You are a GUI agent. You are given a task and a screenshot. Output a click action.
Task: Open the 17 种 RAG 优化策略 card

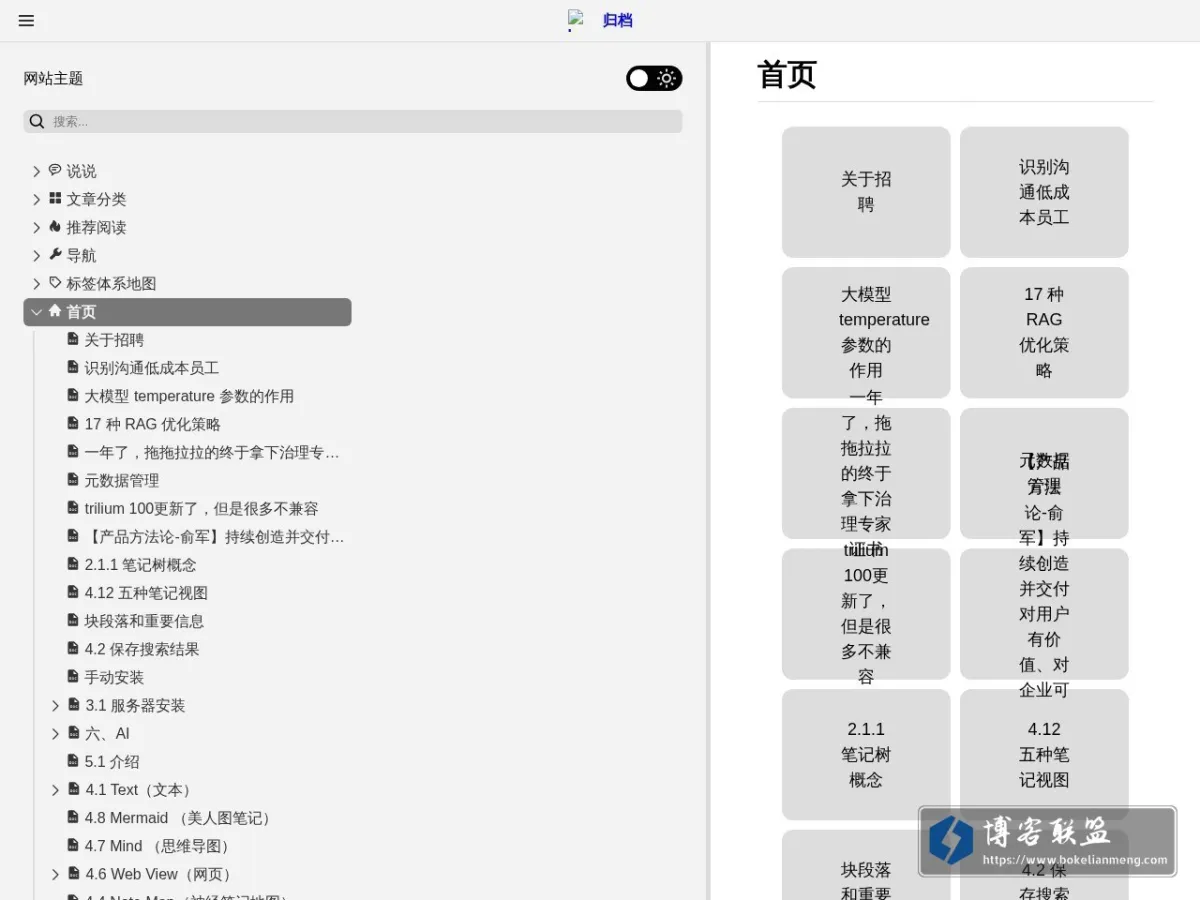click(x=1044, y=332)
